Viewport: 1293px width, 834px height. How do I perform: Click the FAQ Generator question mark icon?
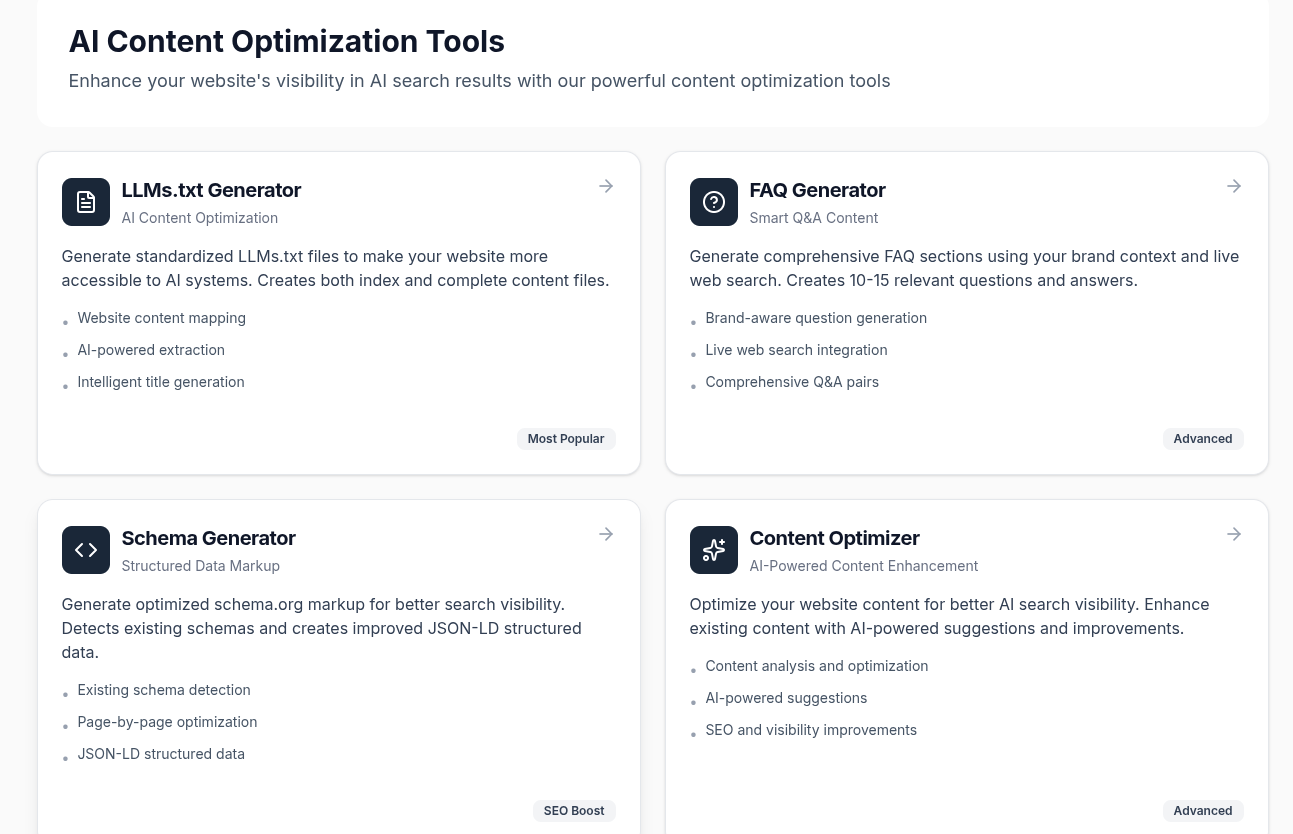tap(714, 202)
